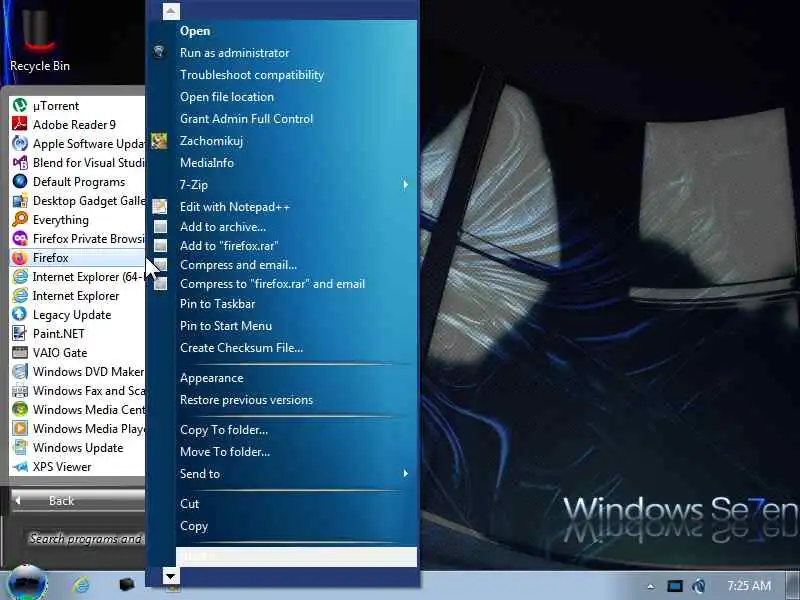The width and height of the screenshot is (800, 600).
Task: Click the context menu scroll-down arrow
Action: (171, 577)
